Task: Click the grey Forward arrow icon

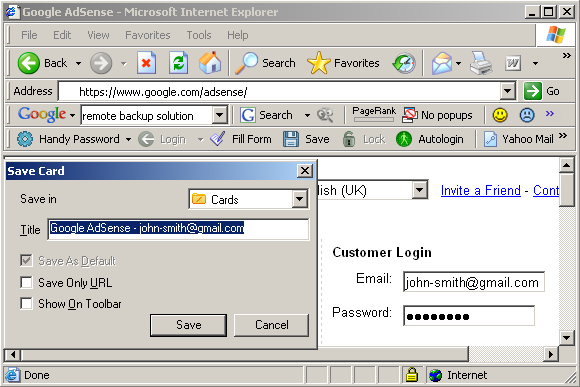Action: click(101, 63)
